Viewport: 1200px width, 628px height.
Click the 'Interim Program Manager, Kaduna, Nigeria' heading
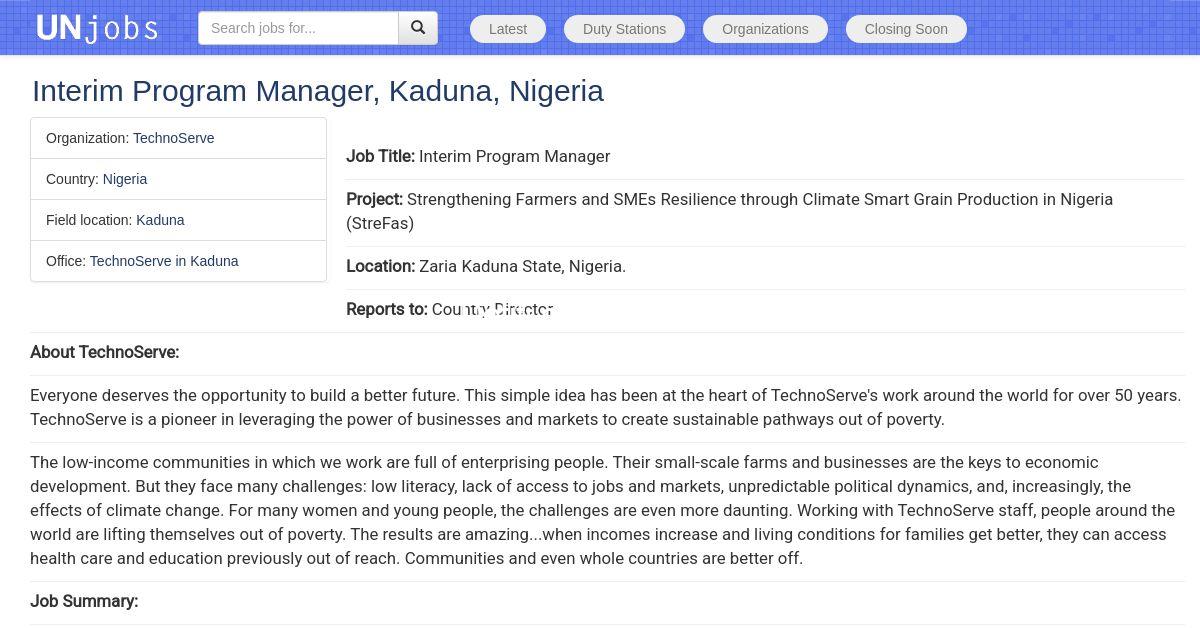coord(318,91)
